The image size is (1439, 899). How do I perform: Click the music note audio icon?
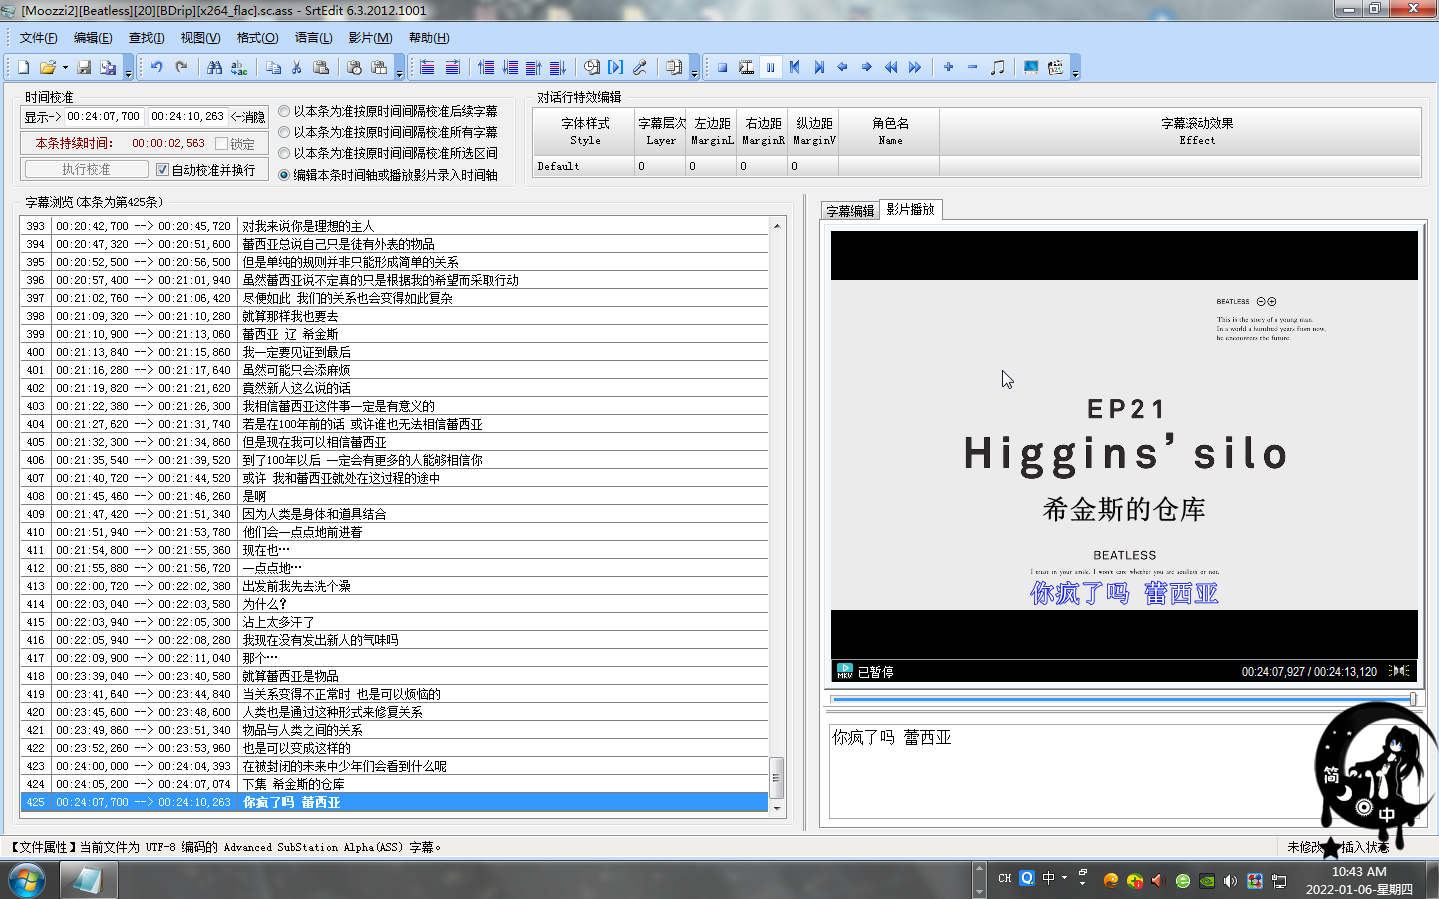click(997, 67)
